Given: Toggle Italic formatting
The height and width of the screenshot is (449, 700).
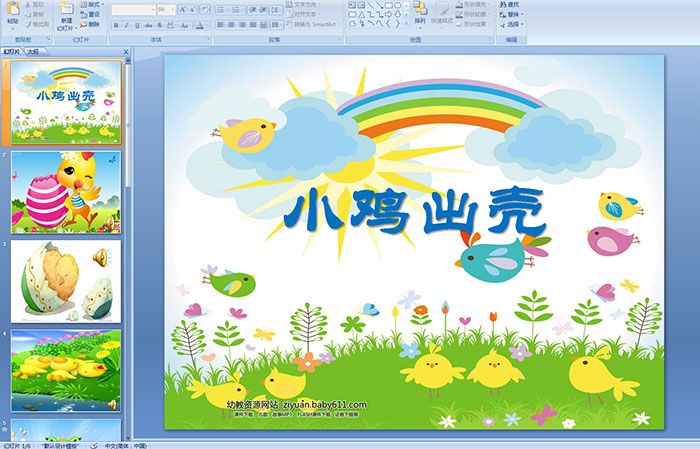Looking at the screenshot, I should 126,25.
